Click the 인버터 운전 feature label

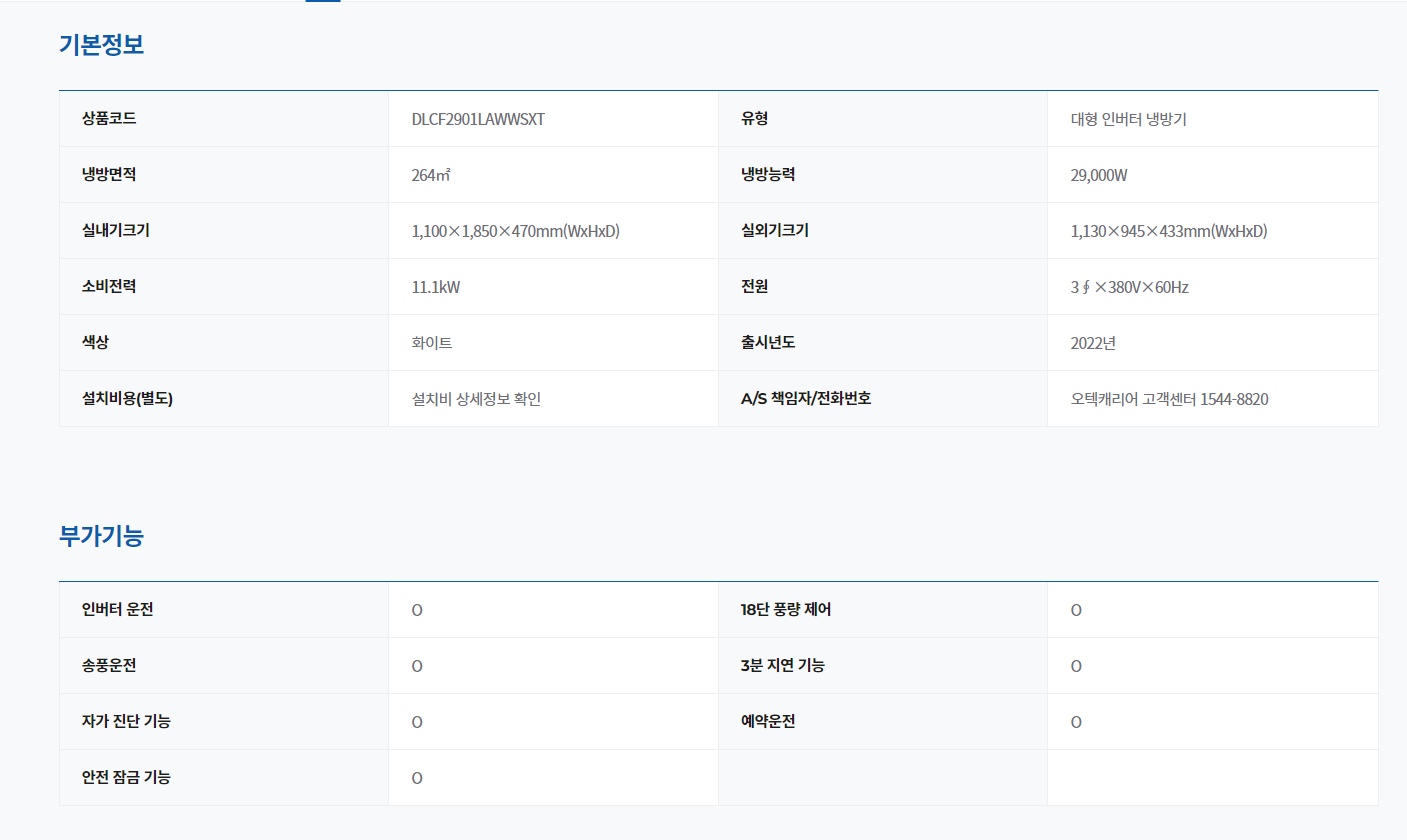(118, 609)
